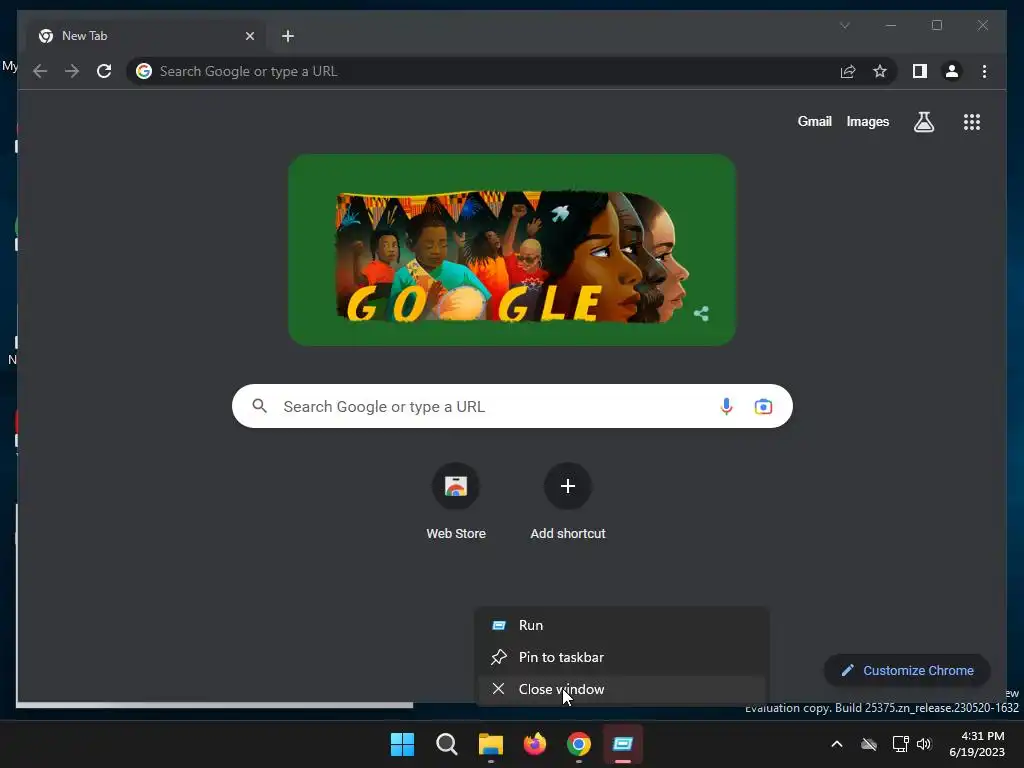Open File Explorer from the taskbar
Screen dimensions: 1024x768
pyautogui.click(x=490, y=744)
